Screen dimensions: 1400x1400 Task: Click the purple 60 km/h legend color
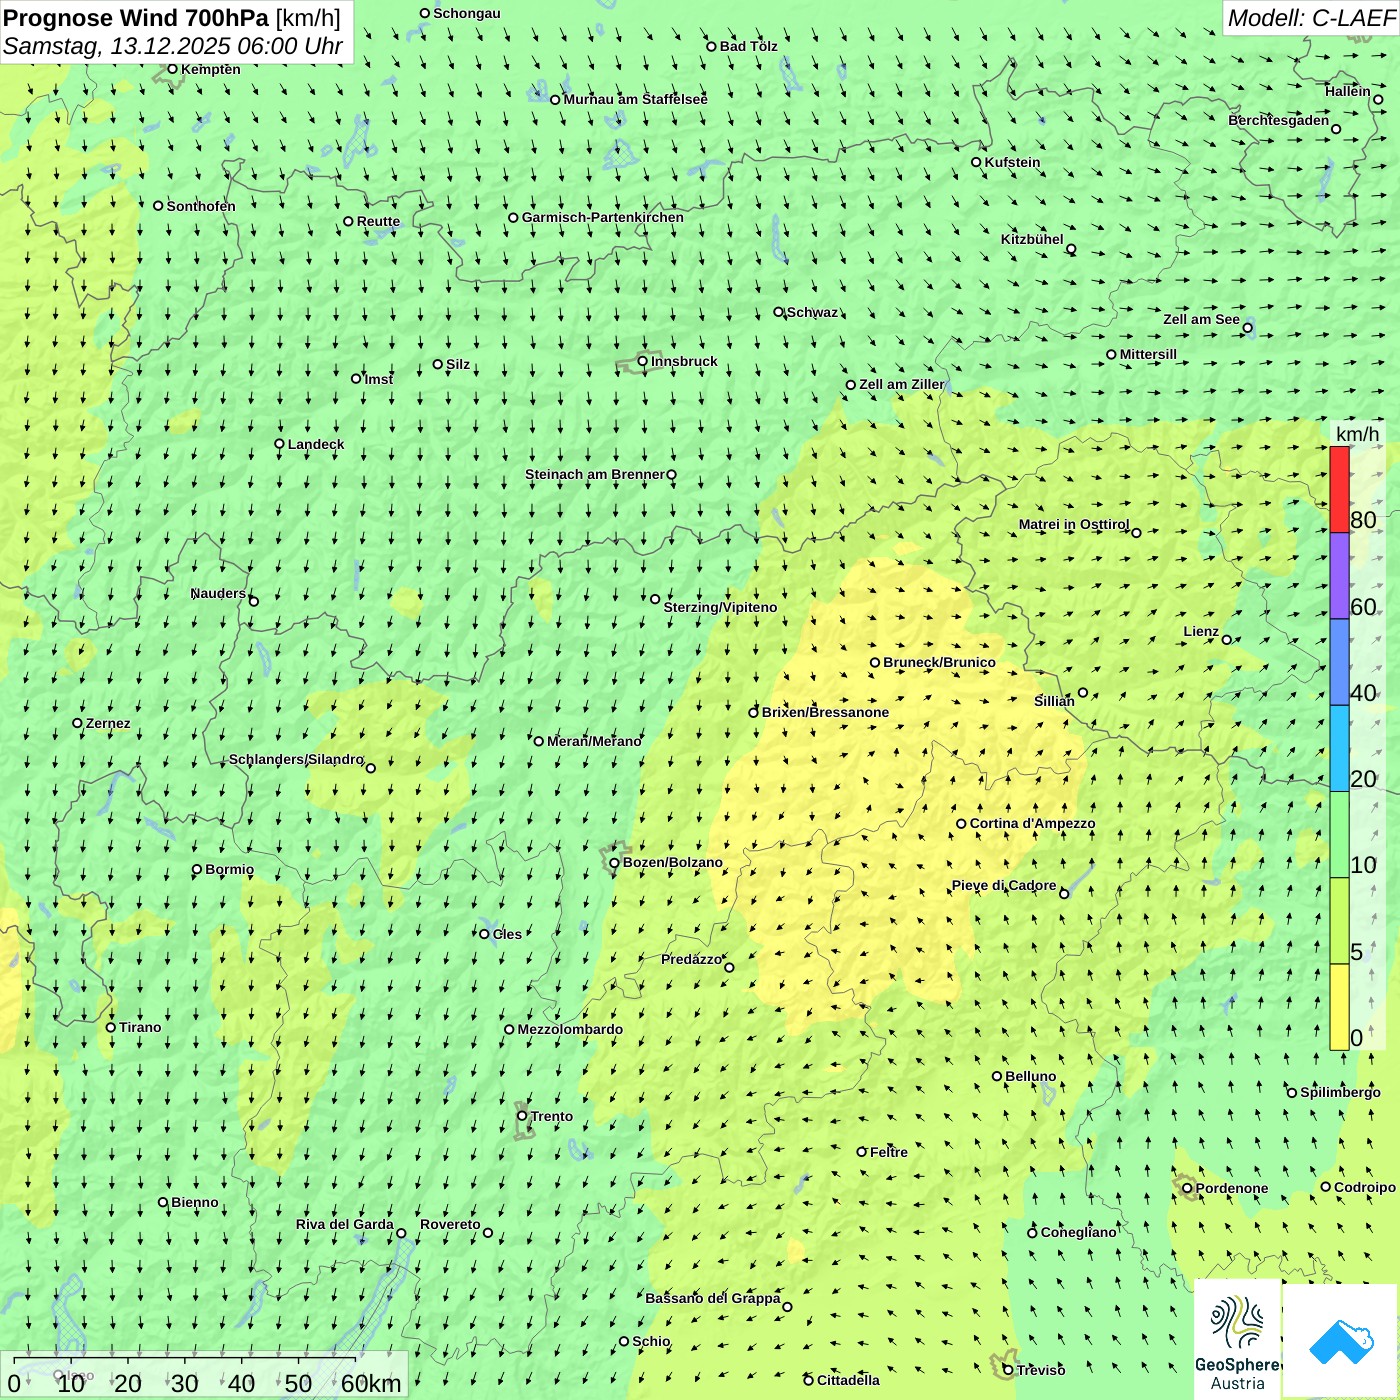(x=1339, y=576)
